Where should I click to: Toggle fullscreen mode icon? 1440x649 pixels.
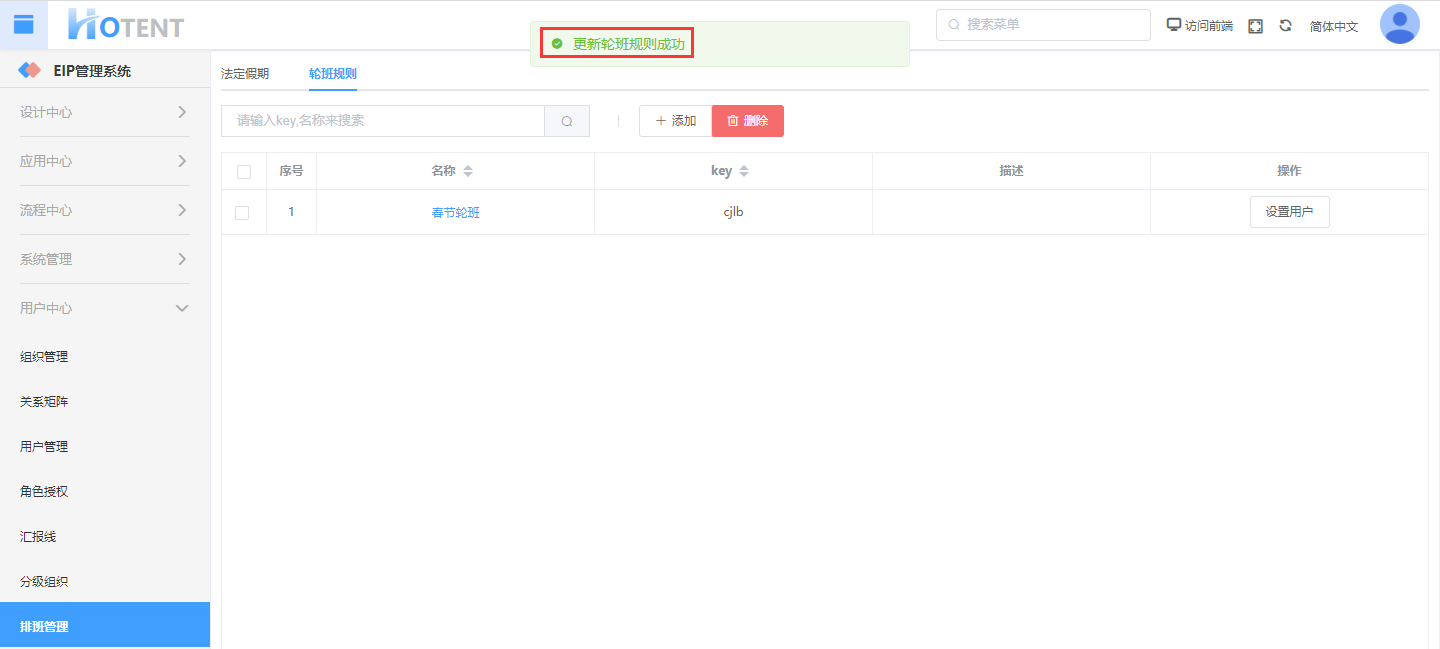(1256, 26)
